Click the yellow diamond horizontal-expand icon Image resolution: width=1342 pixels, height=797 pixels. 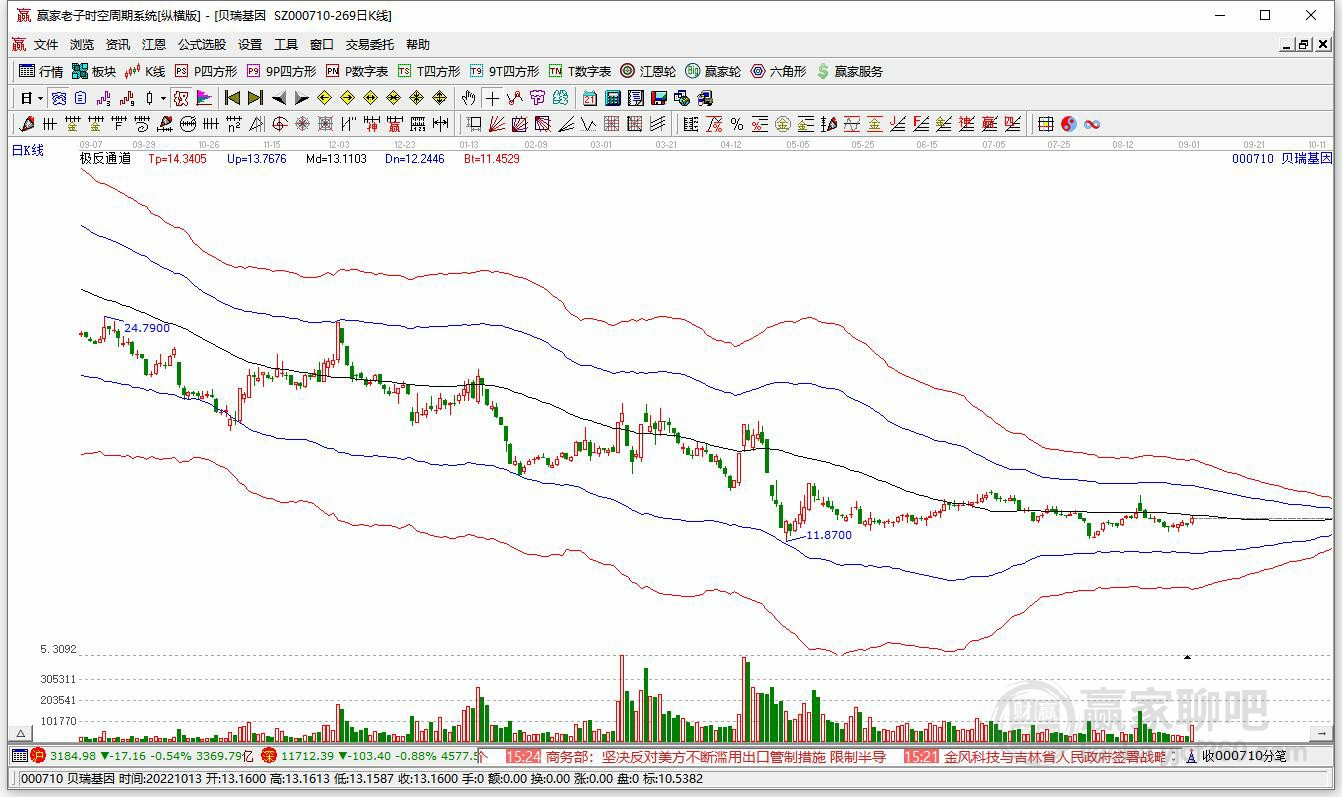click(370, 98)
